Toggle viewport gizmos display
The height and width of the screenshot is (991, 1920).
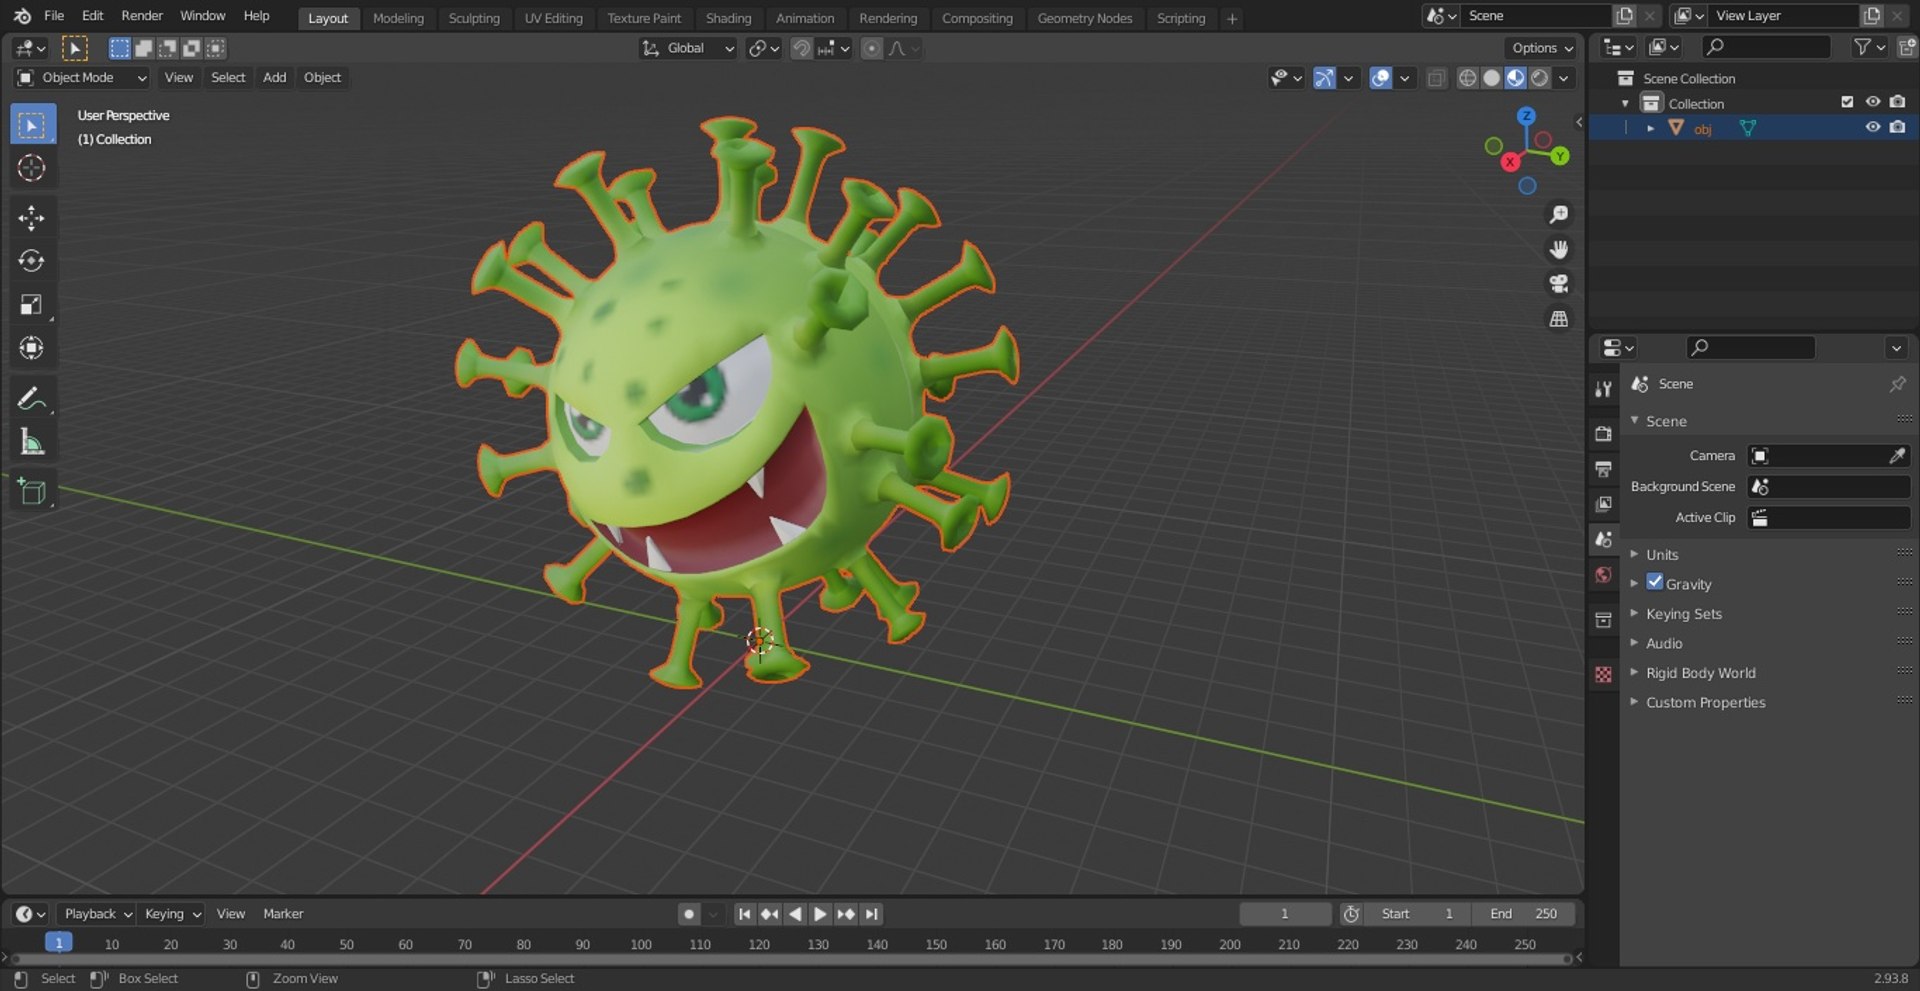tap(1324, 78)
